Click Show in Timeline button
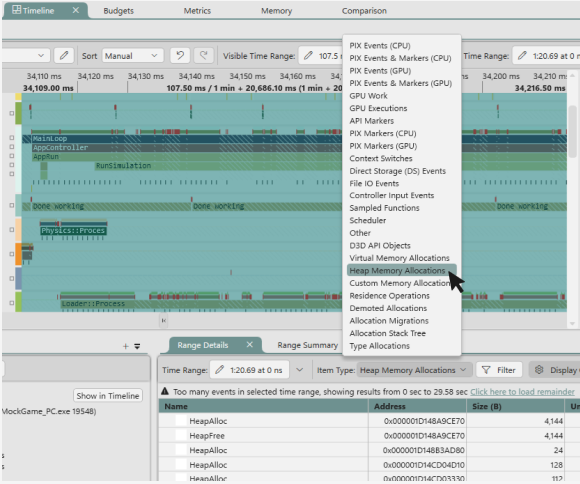 (108, 396)
